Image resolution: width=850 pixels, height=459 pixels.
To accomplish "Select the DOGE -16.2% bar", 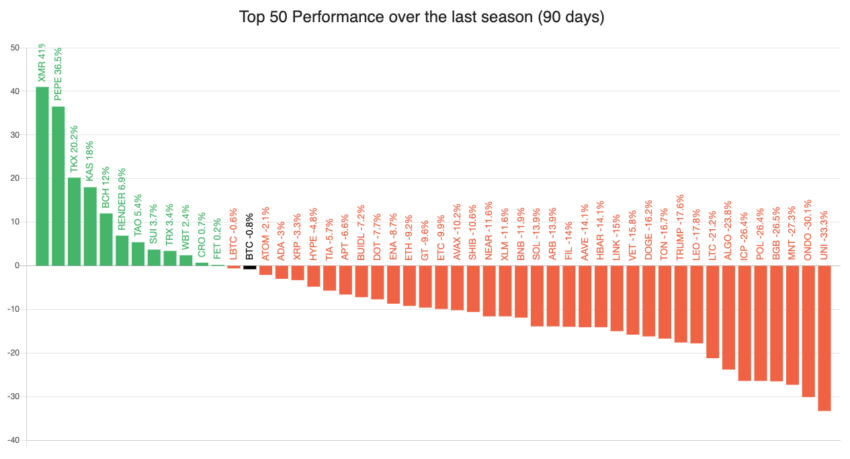I will pyautogui.click(x=648, y=301).
